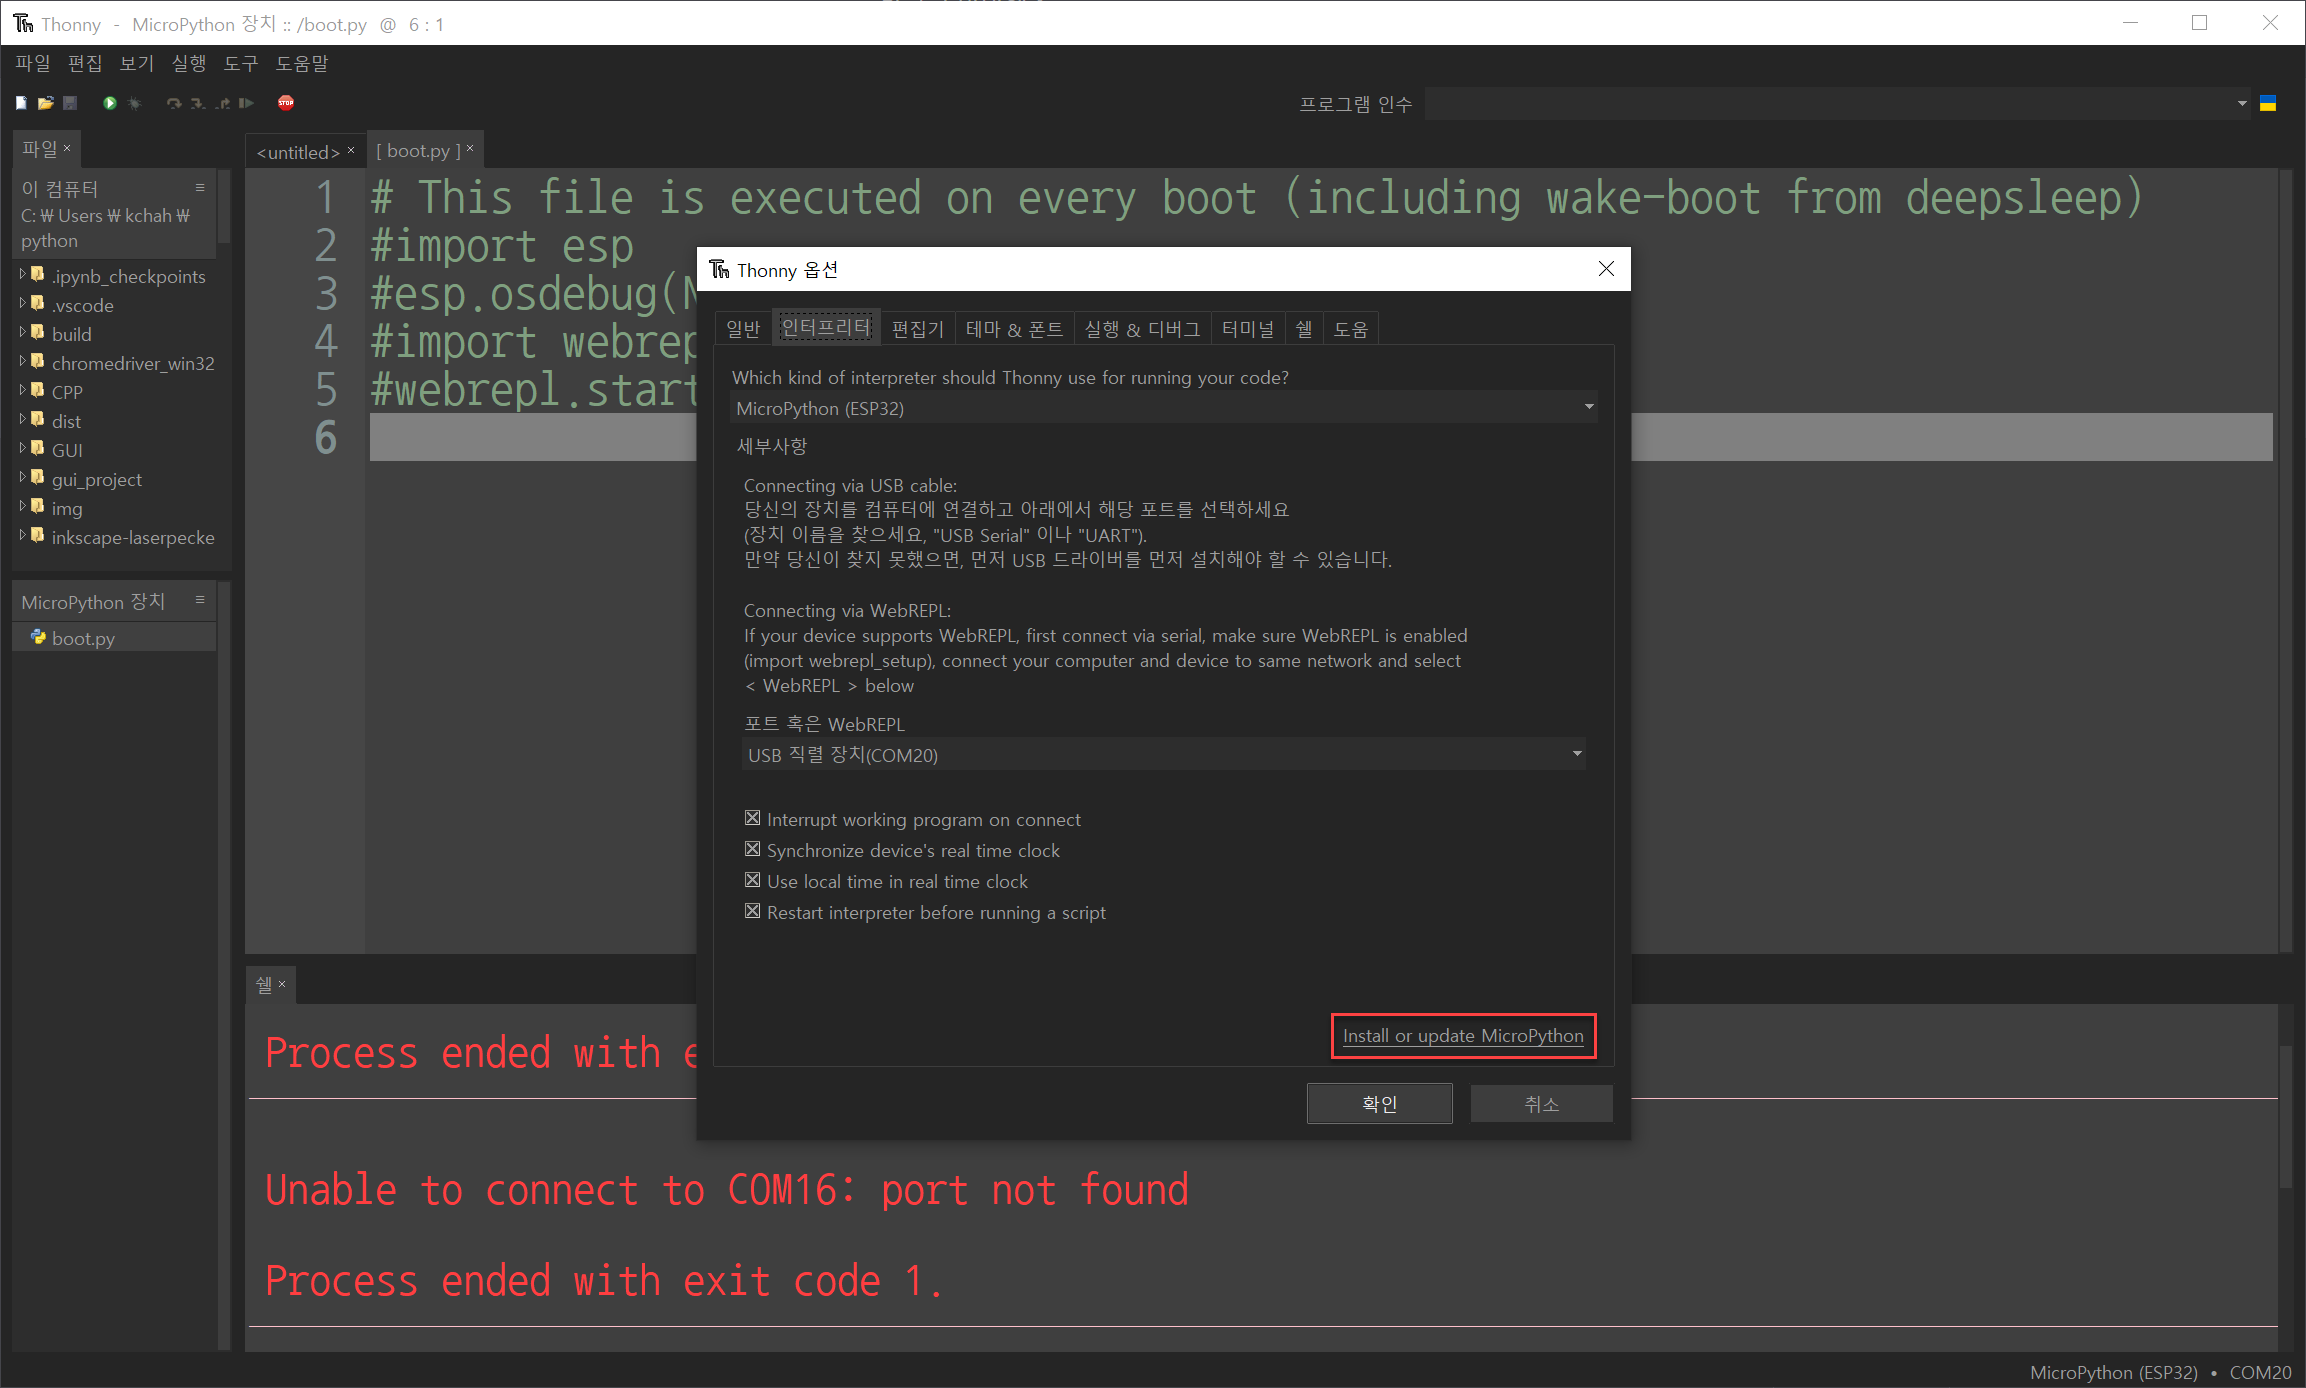Screen dimensions: 2306x1388
Task: Click the Save floppy disk icon
Action: (70, 103)
